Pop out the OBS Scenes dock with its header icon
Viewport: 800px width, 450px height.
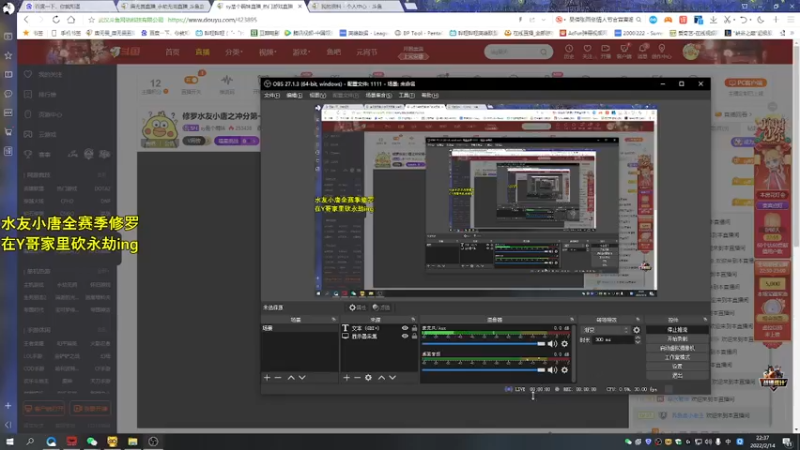(x=334, y=320)
